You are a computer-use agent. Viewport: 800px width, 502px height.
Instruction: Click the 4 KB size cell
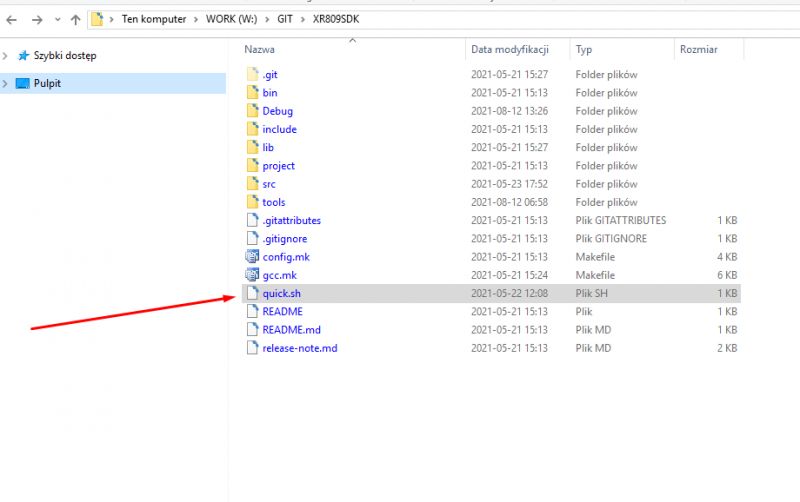[727, 257]
